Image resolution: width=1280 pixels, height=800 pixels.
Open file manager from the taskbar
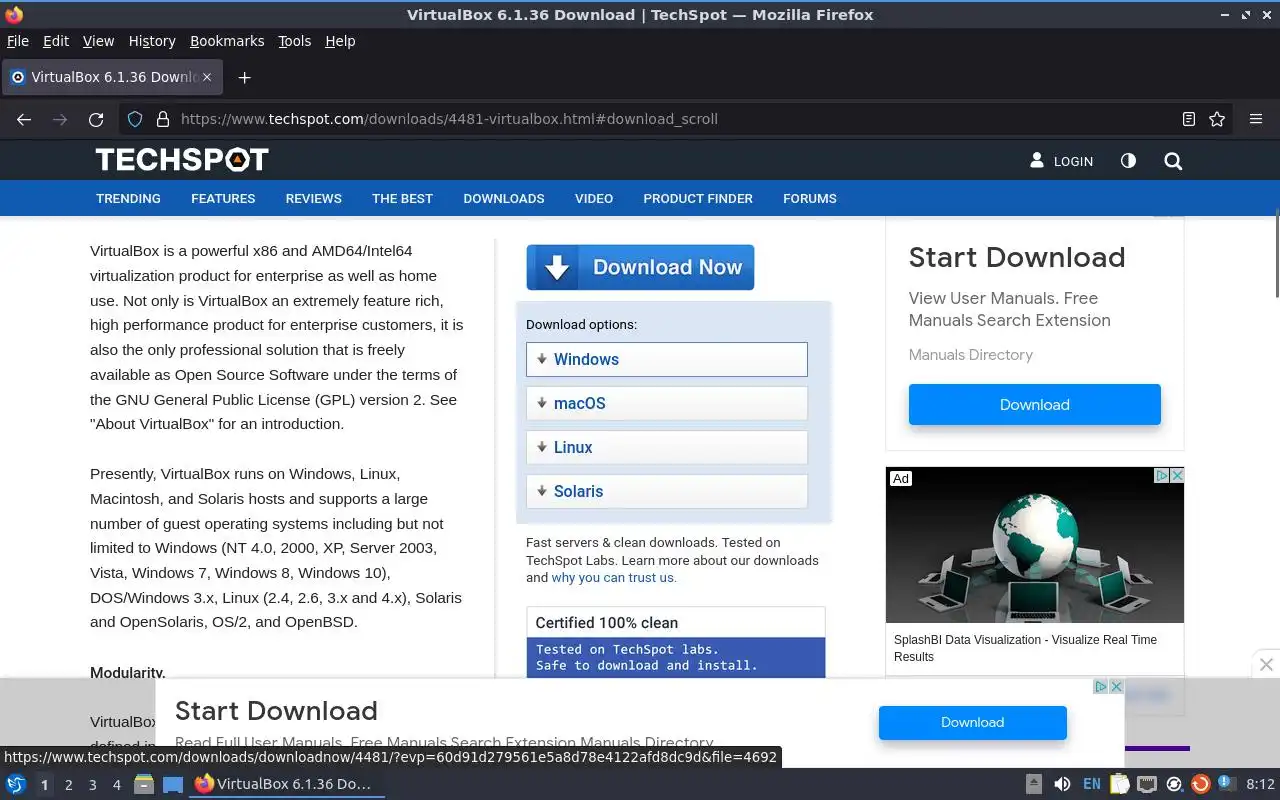143,785
